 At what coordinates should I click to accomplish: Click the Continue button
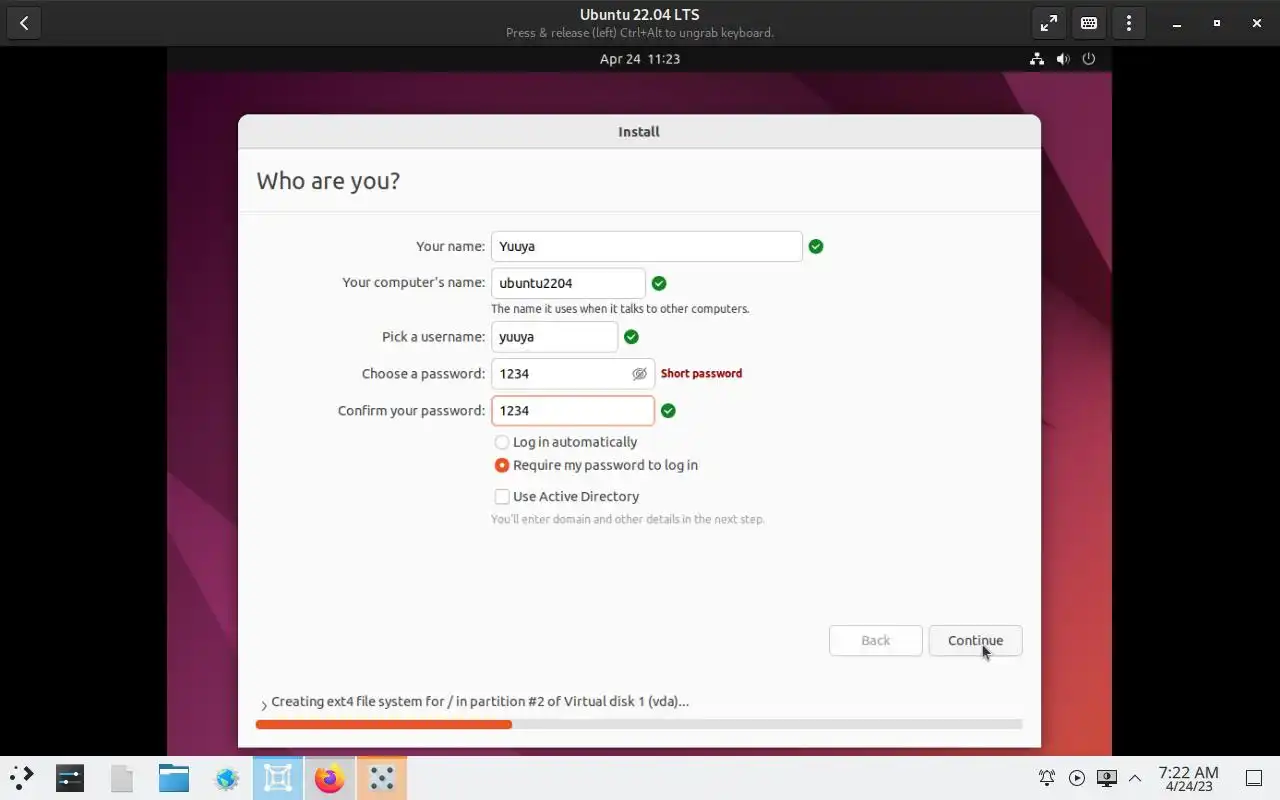pyautogui.click(x=975, y=641)
